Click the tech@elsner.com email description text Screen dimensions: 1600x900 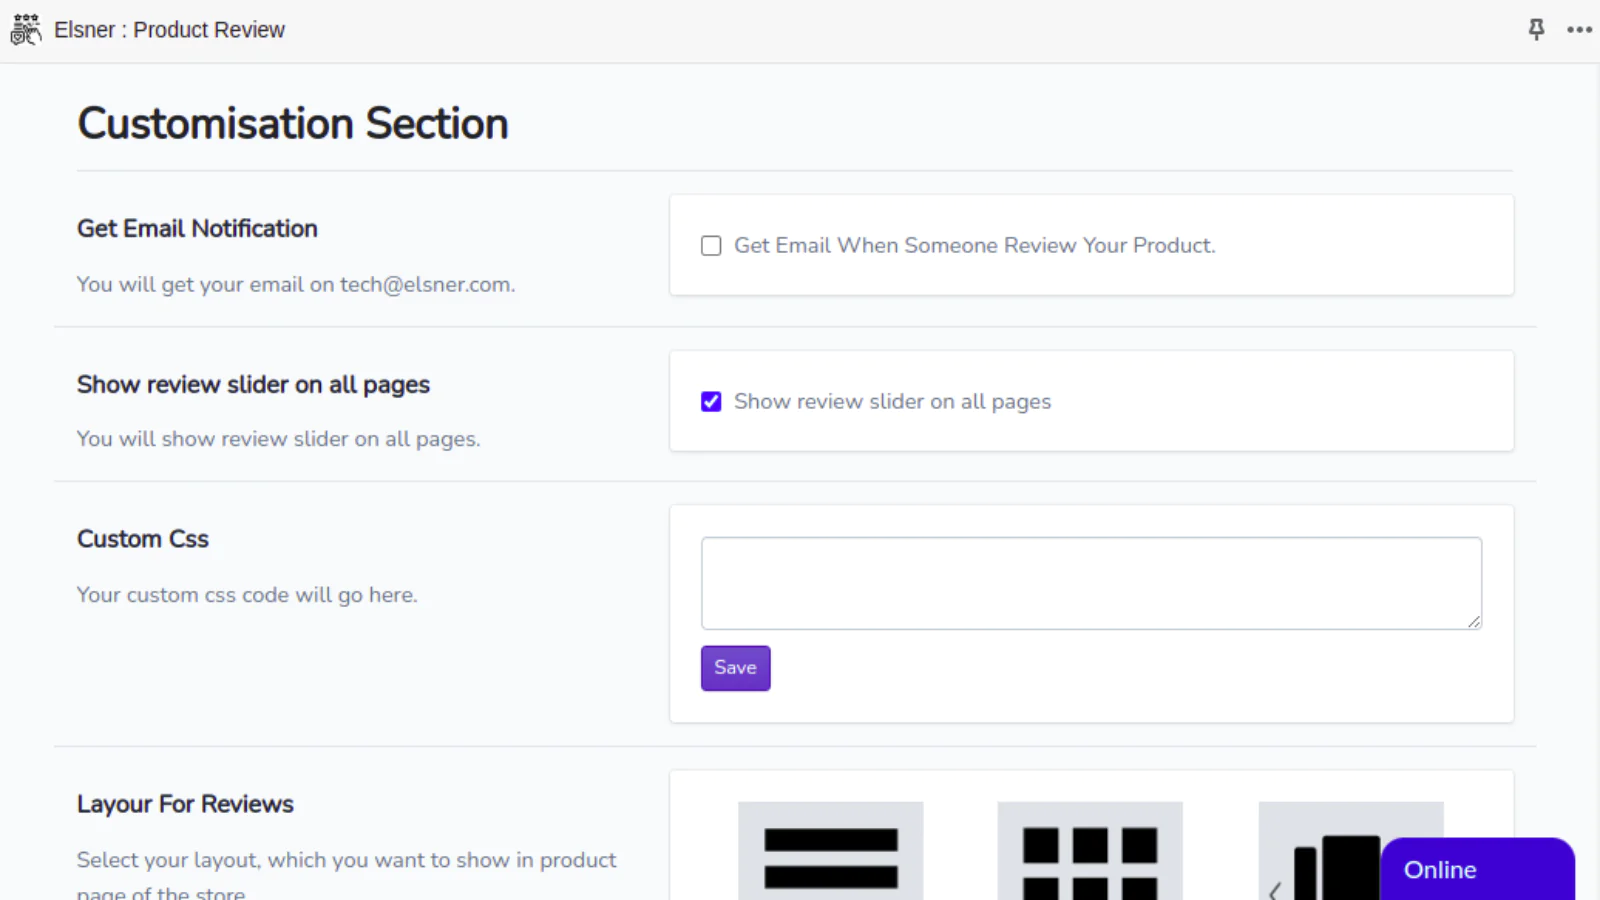[x=296, y=285]
